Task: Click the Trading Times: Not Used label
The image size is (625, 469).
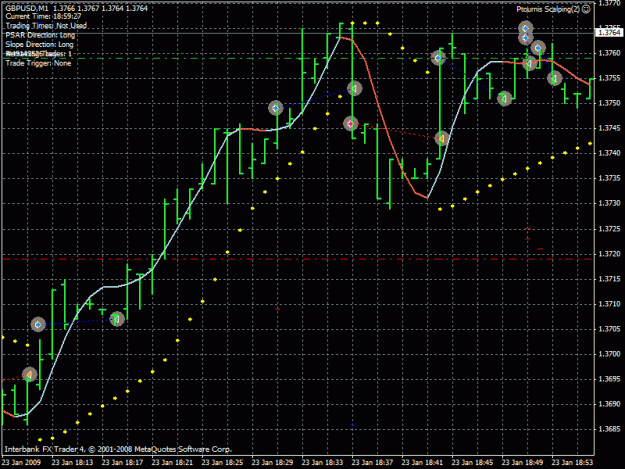Action: [46, 26]
